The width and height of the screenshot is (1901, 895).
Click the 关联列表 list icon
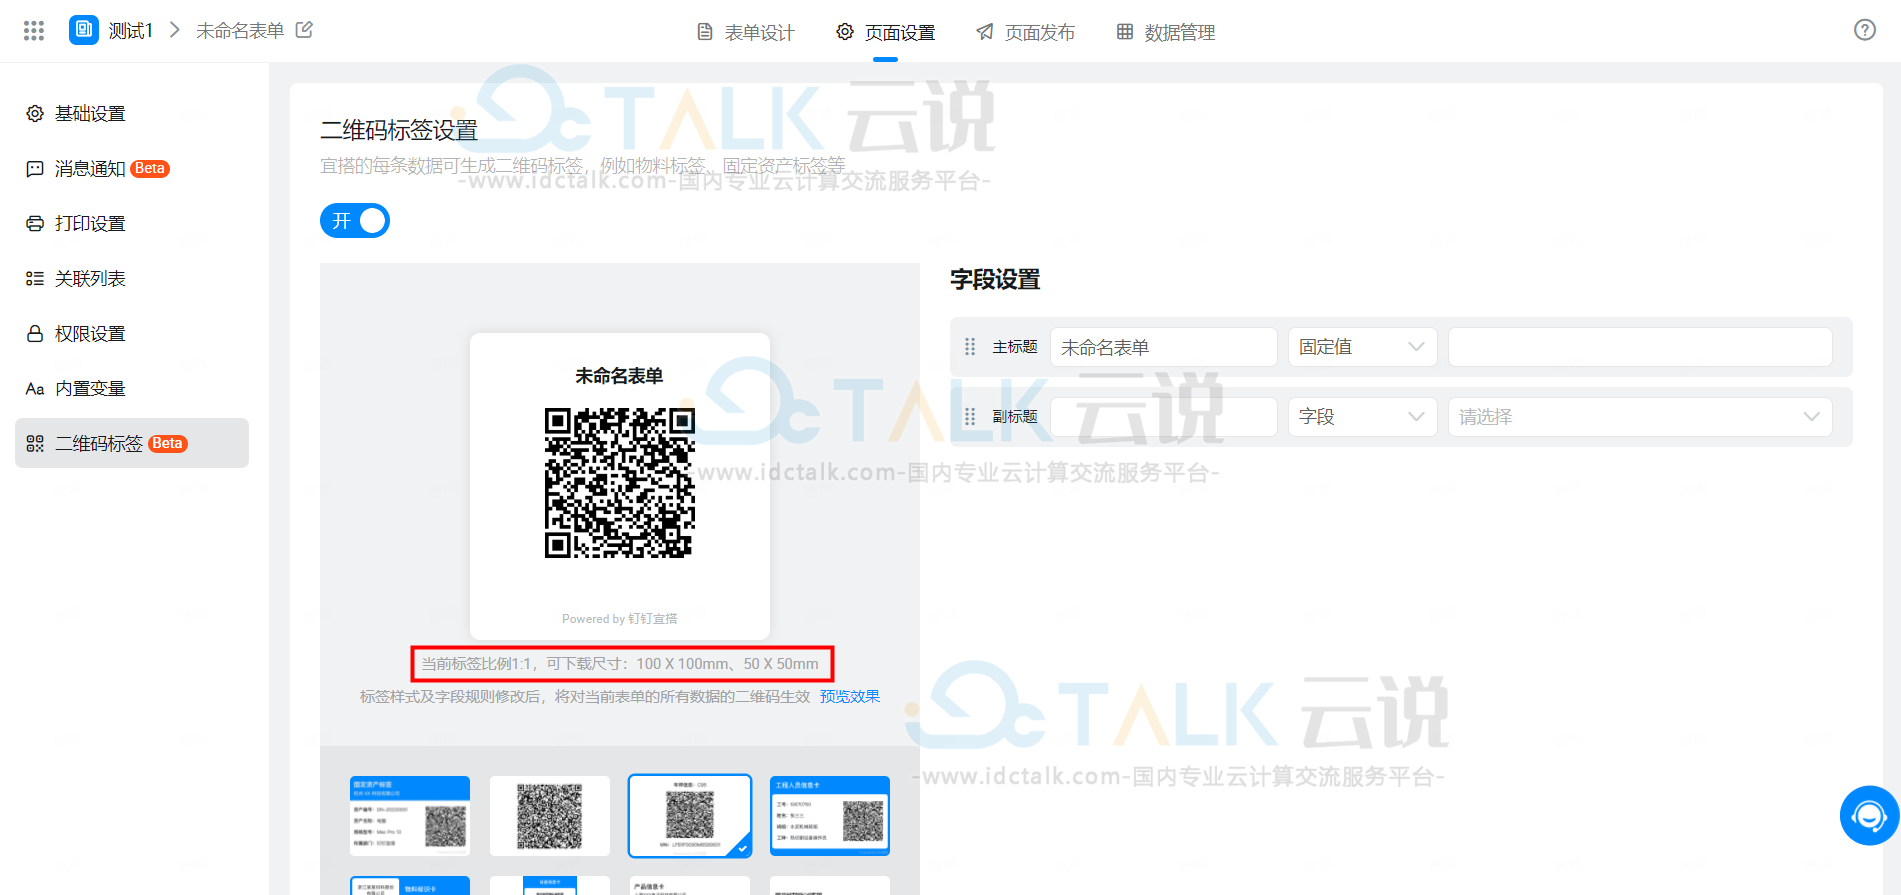[x=35, y=279]
